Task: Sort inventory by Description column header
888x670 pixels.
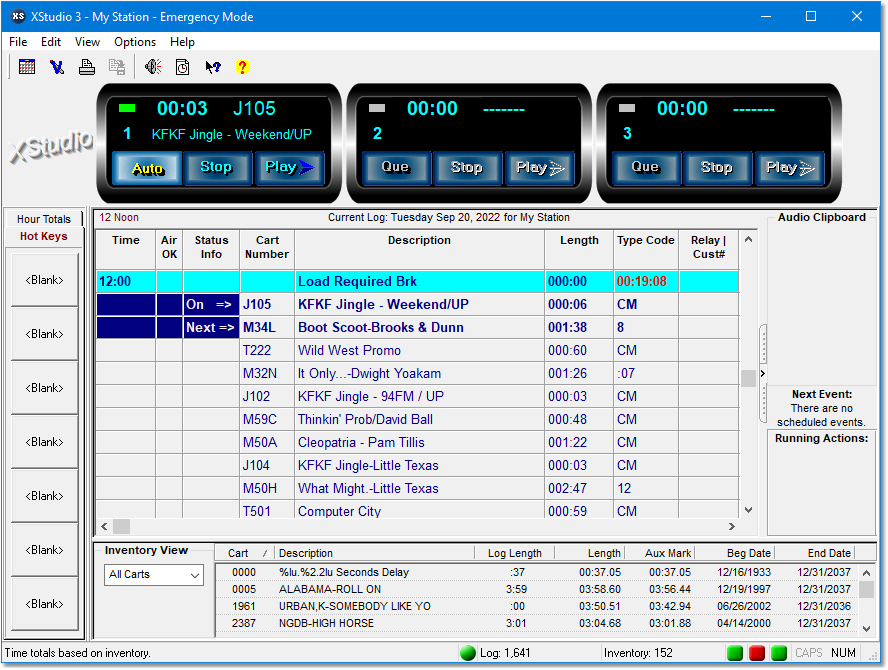Action: click(x=374, y=553)
